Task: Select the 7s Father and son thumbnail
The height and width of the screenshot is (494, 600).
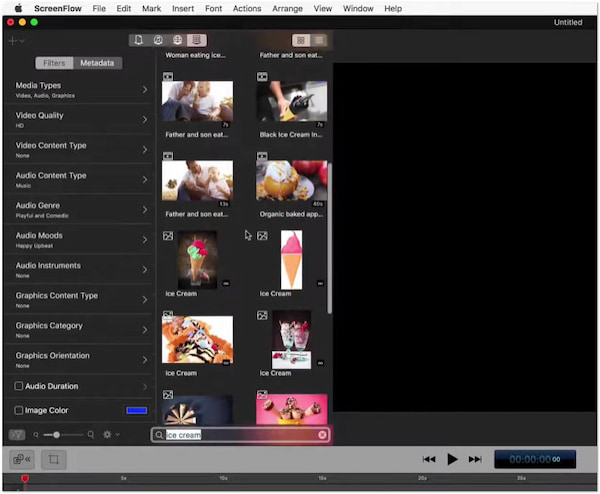Action: click(x=197, y=101)
